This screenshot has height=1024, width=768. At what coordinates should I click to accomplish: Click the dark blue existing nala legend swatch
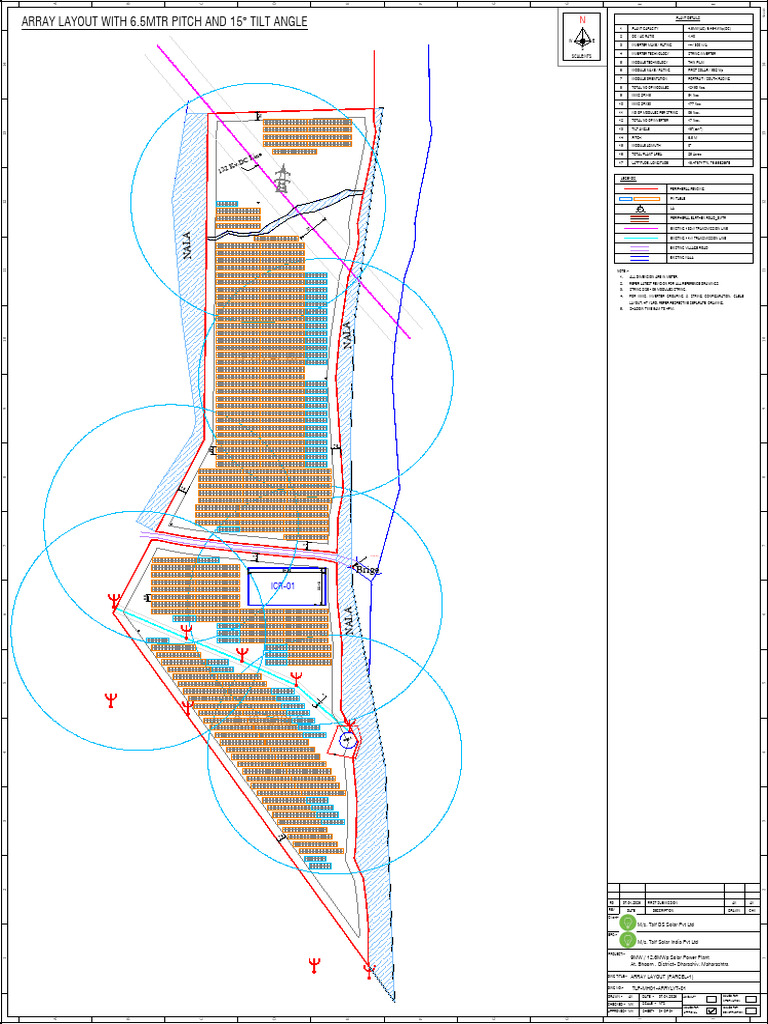[x=639, y=258]
